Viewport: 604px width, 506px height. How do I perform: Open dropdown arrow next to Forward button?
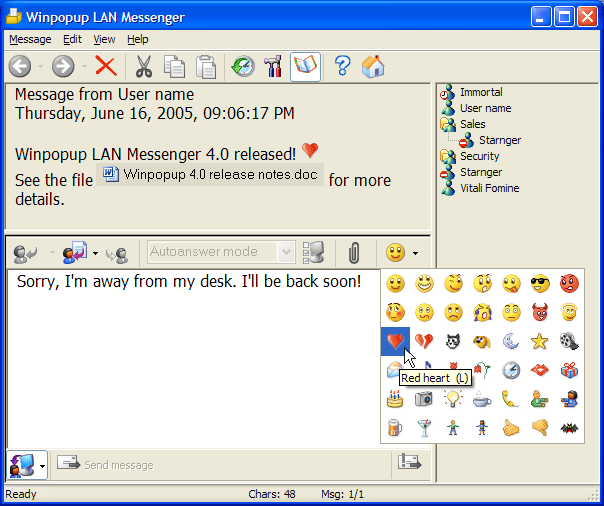(x=84, y=67)
